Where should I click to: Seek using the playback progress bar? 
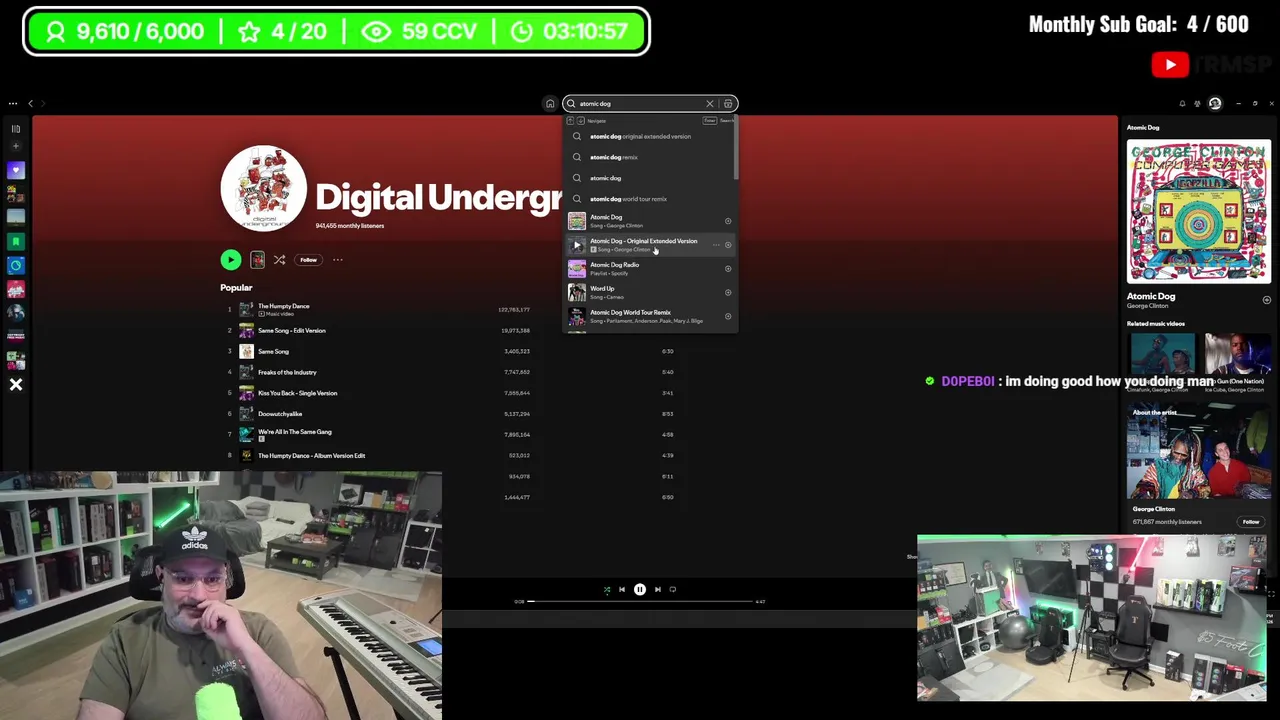[x=640, y=602]
